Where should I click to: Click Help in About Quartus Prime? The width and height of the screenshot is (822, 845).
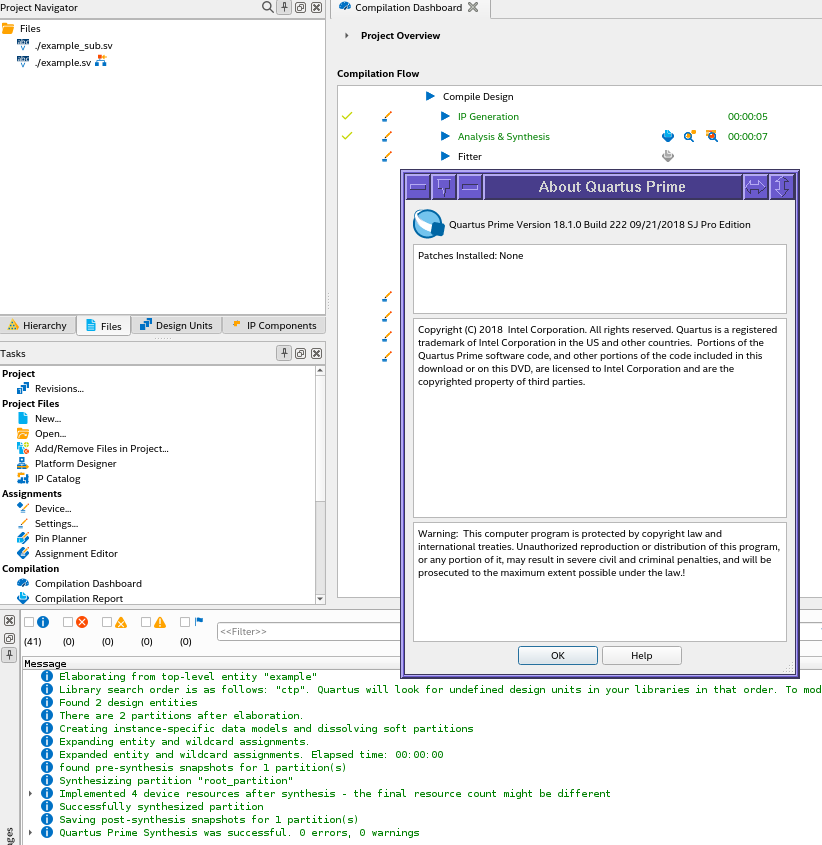click(x=641, y=655)
